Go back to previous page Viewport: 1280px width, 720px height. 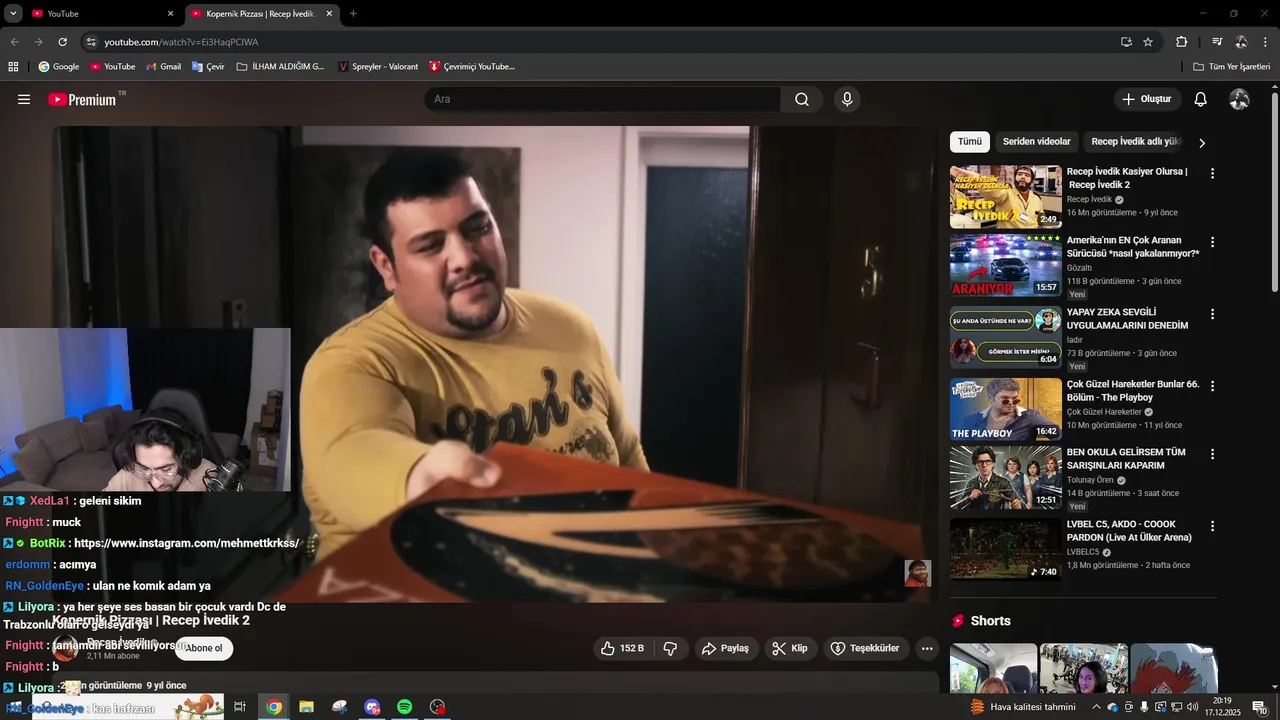(14, 42)
